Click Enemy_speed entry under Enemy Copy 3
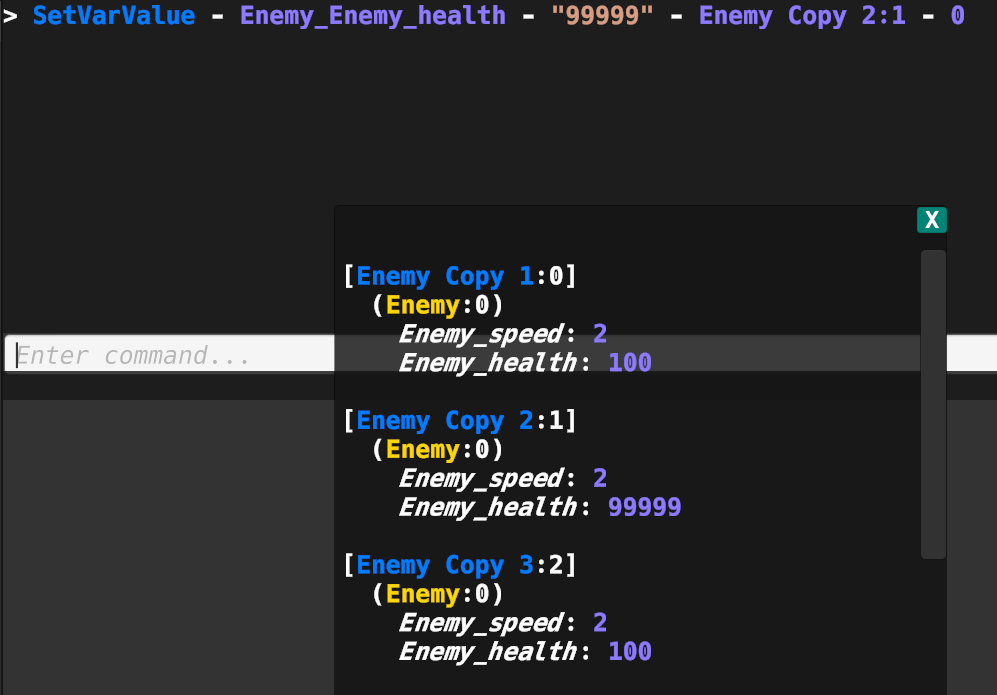This screenshot has width=997, height=695. (x=502, y=623)
